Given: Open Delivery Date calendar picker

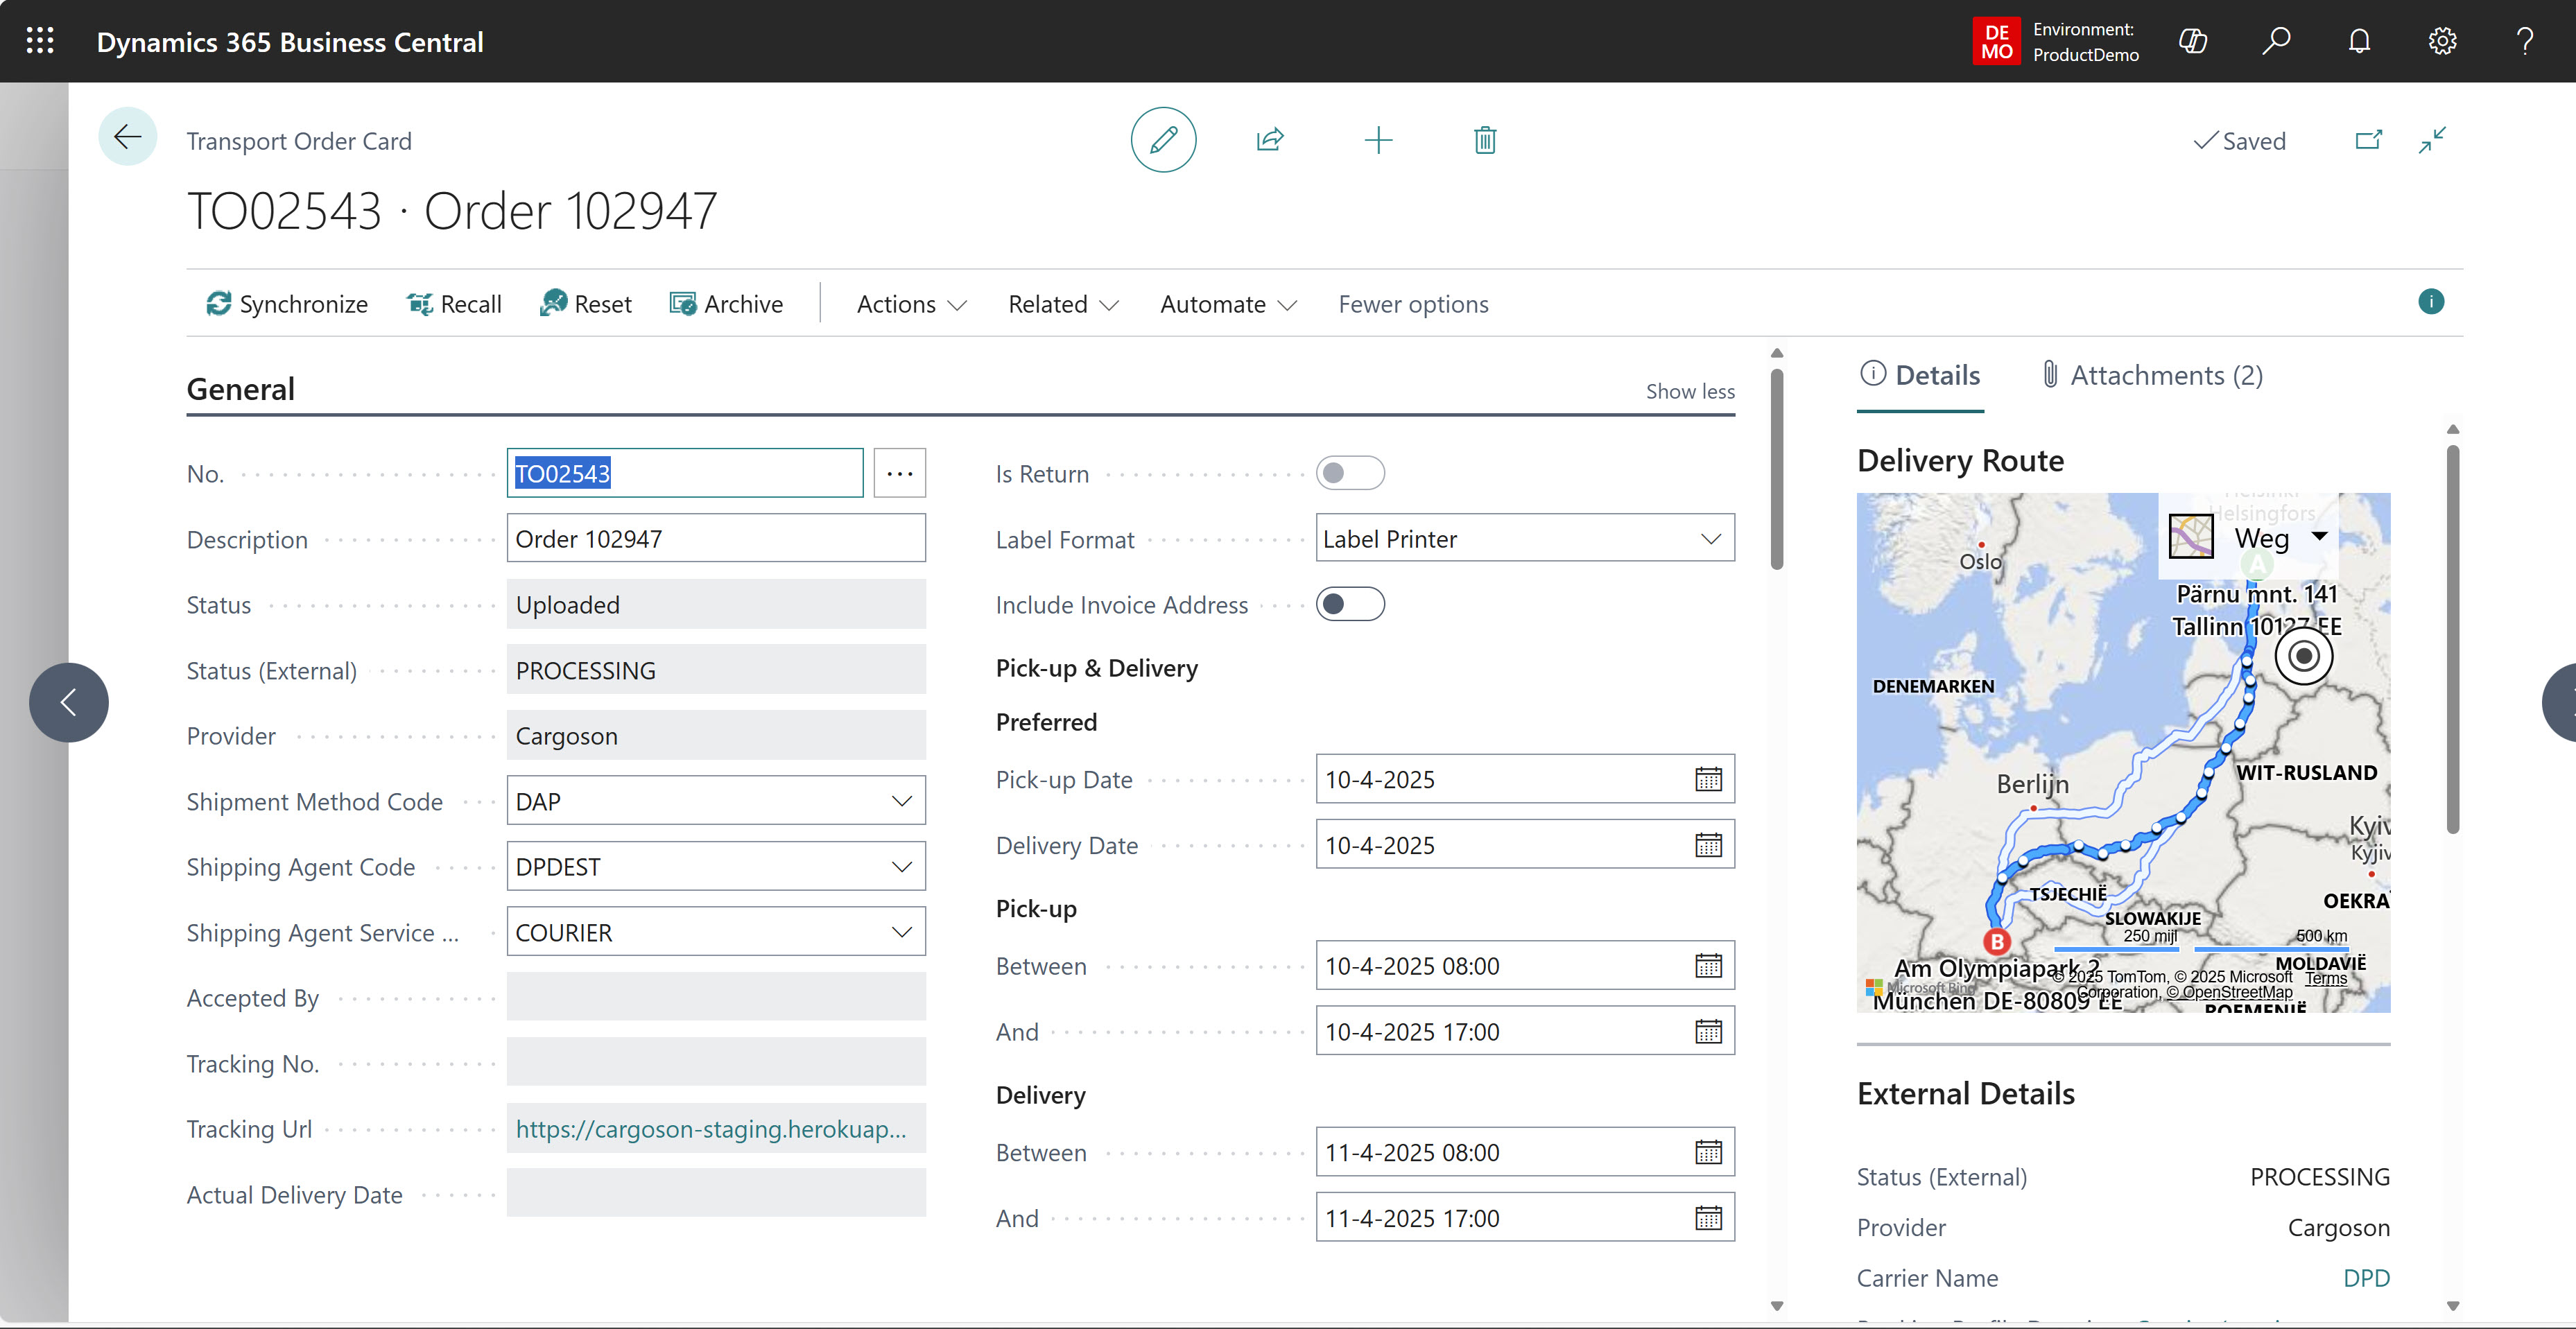Looking at the screenshot, I should click(x=1708, y=846).
